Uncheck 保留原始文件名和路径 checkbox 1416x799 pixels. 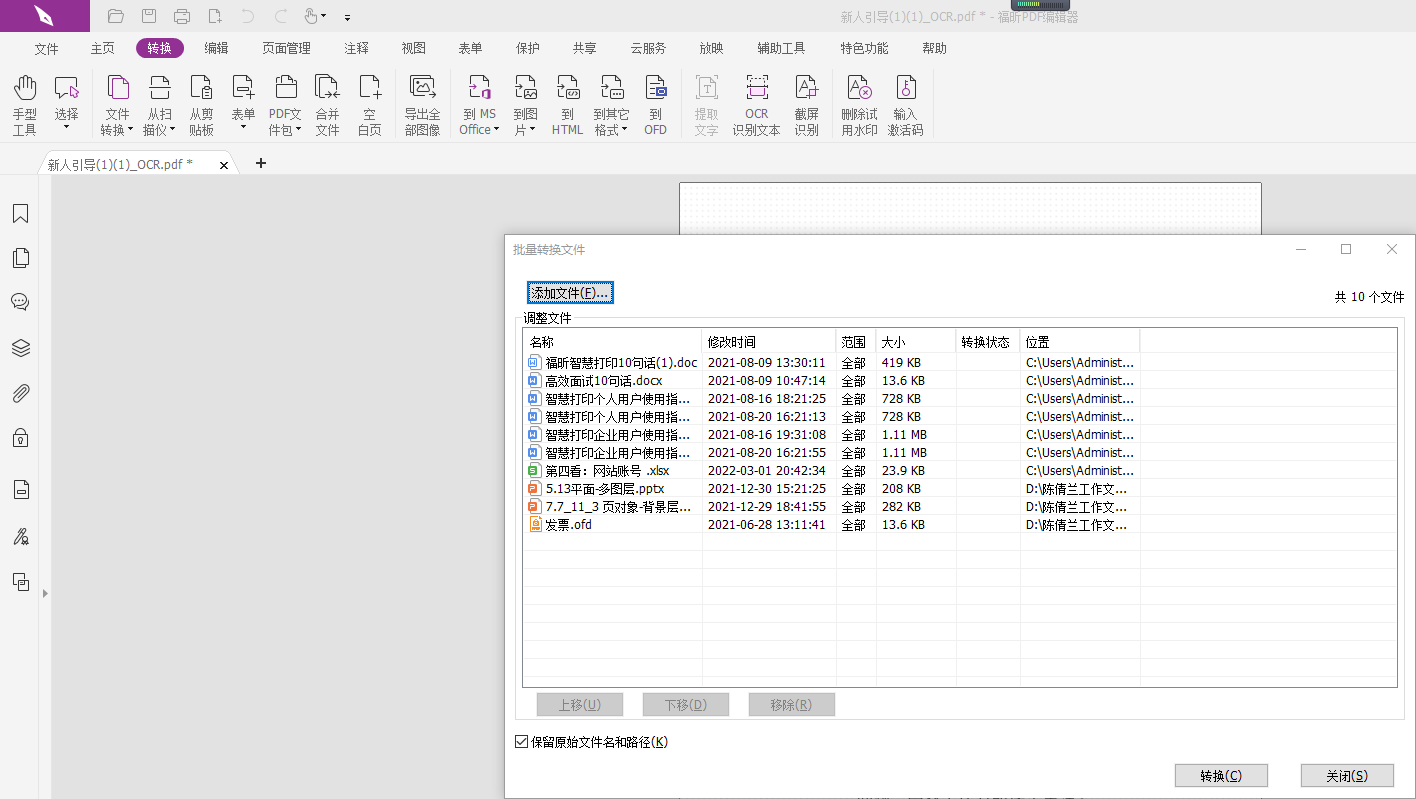pos(521,742)
